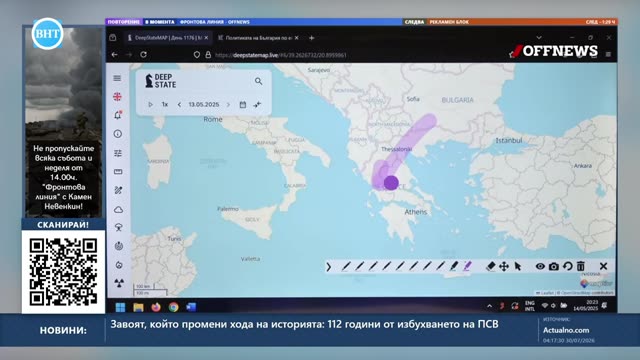Viewport: 640px width, 360px height.
Task: Go to previous date before 13.05.2025
Action: pos(179,105)
